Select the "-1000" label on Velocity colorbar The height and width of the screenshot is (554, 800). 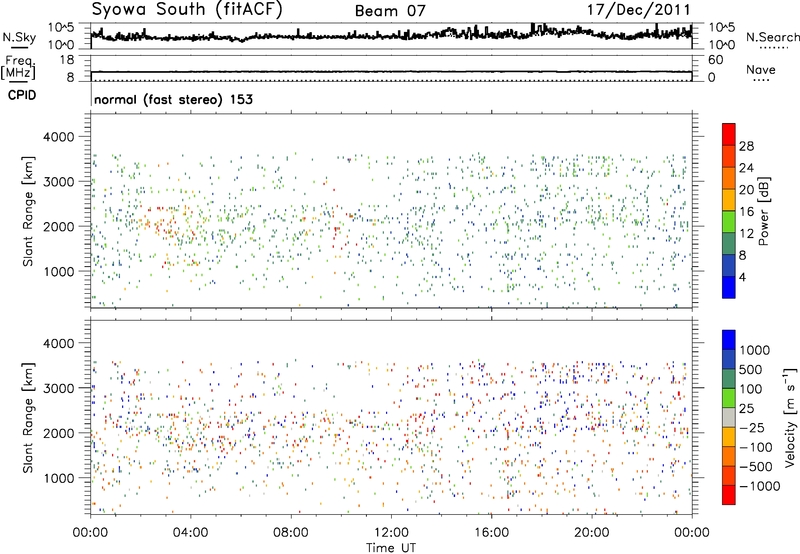[x=759, y=486]
